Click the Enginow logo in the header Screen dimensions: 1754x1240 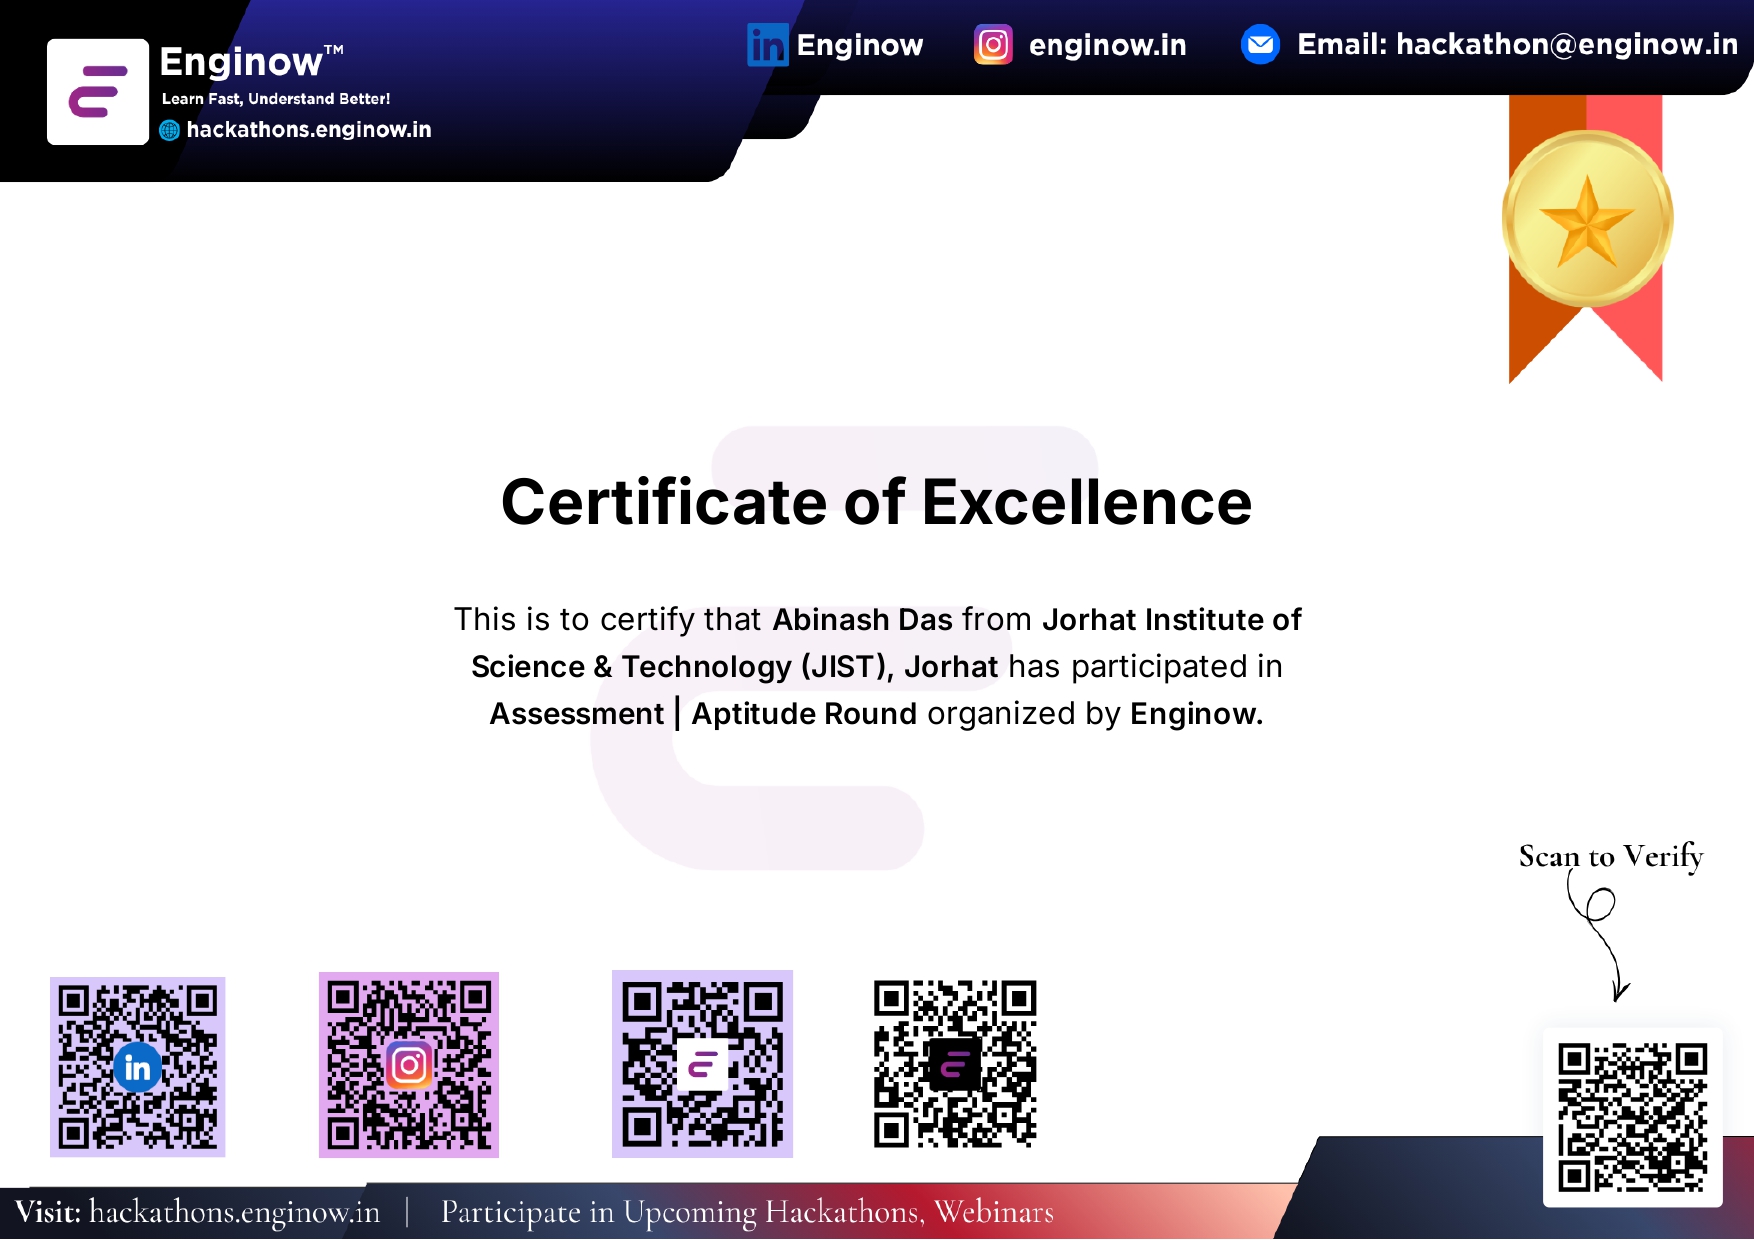point(98,92)
